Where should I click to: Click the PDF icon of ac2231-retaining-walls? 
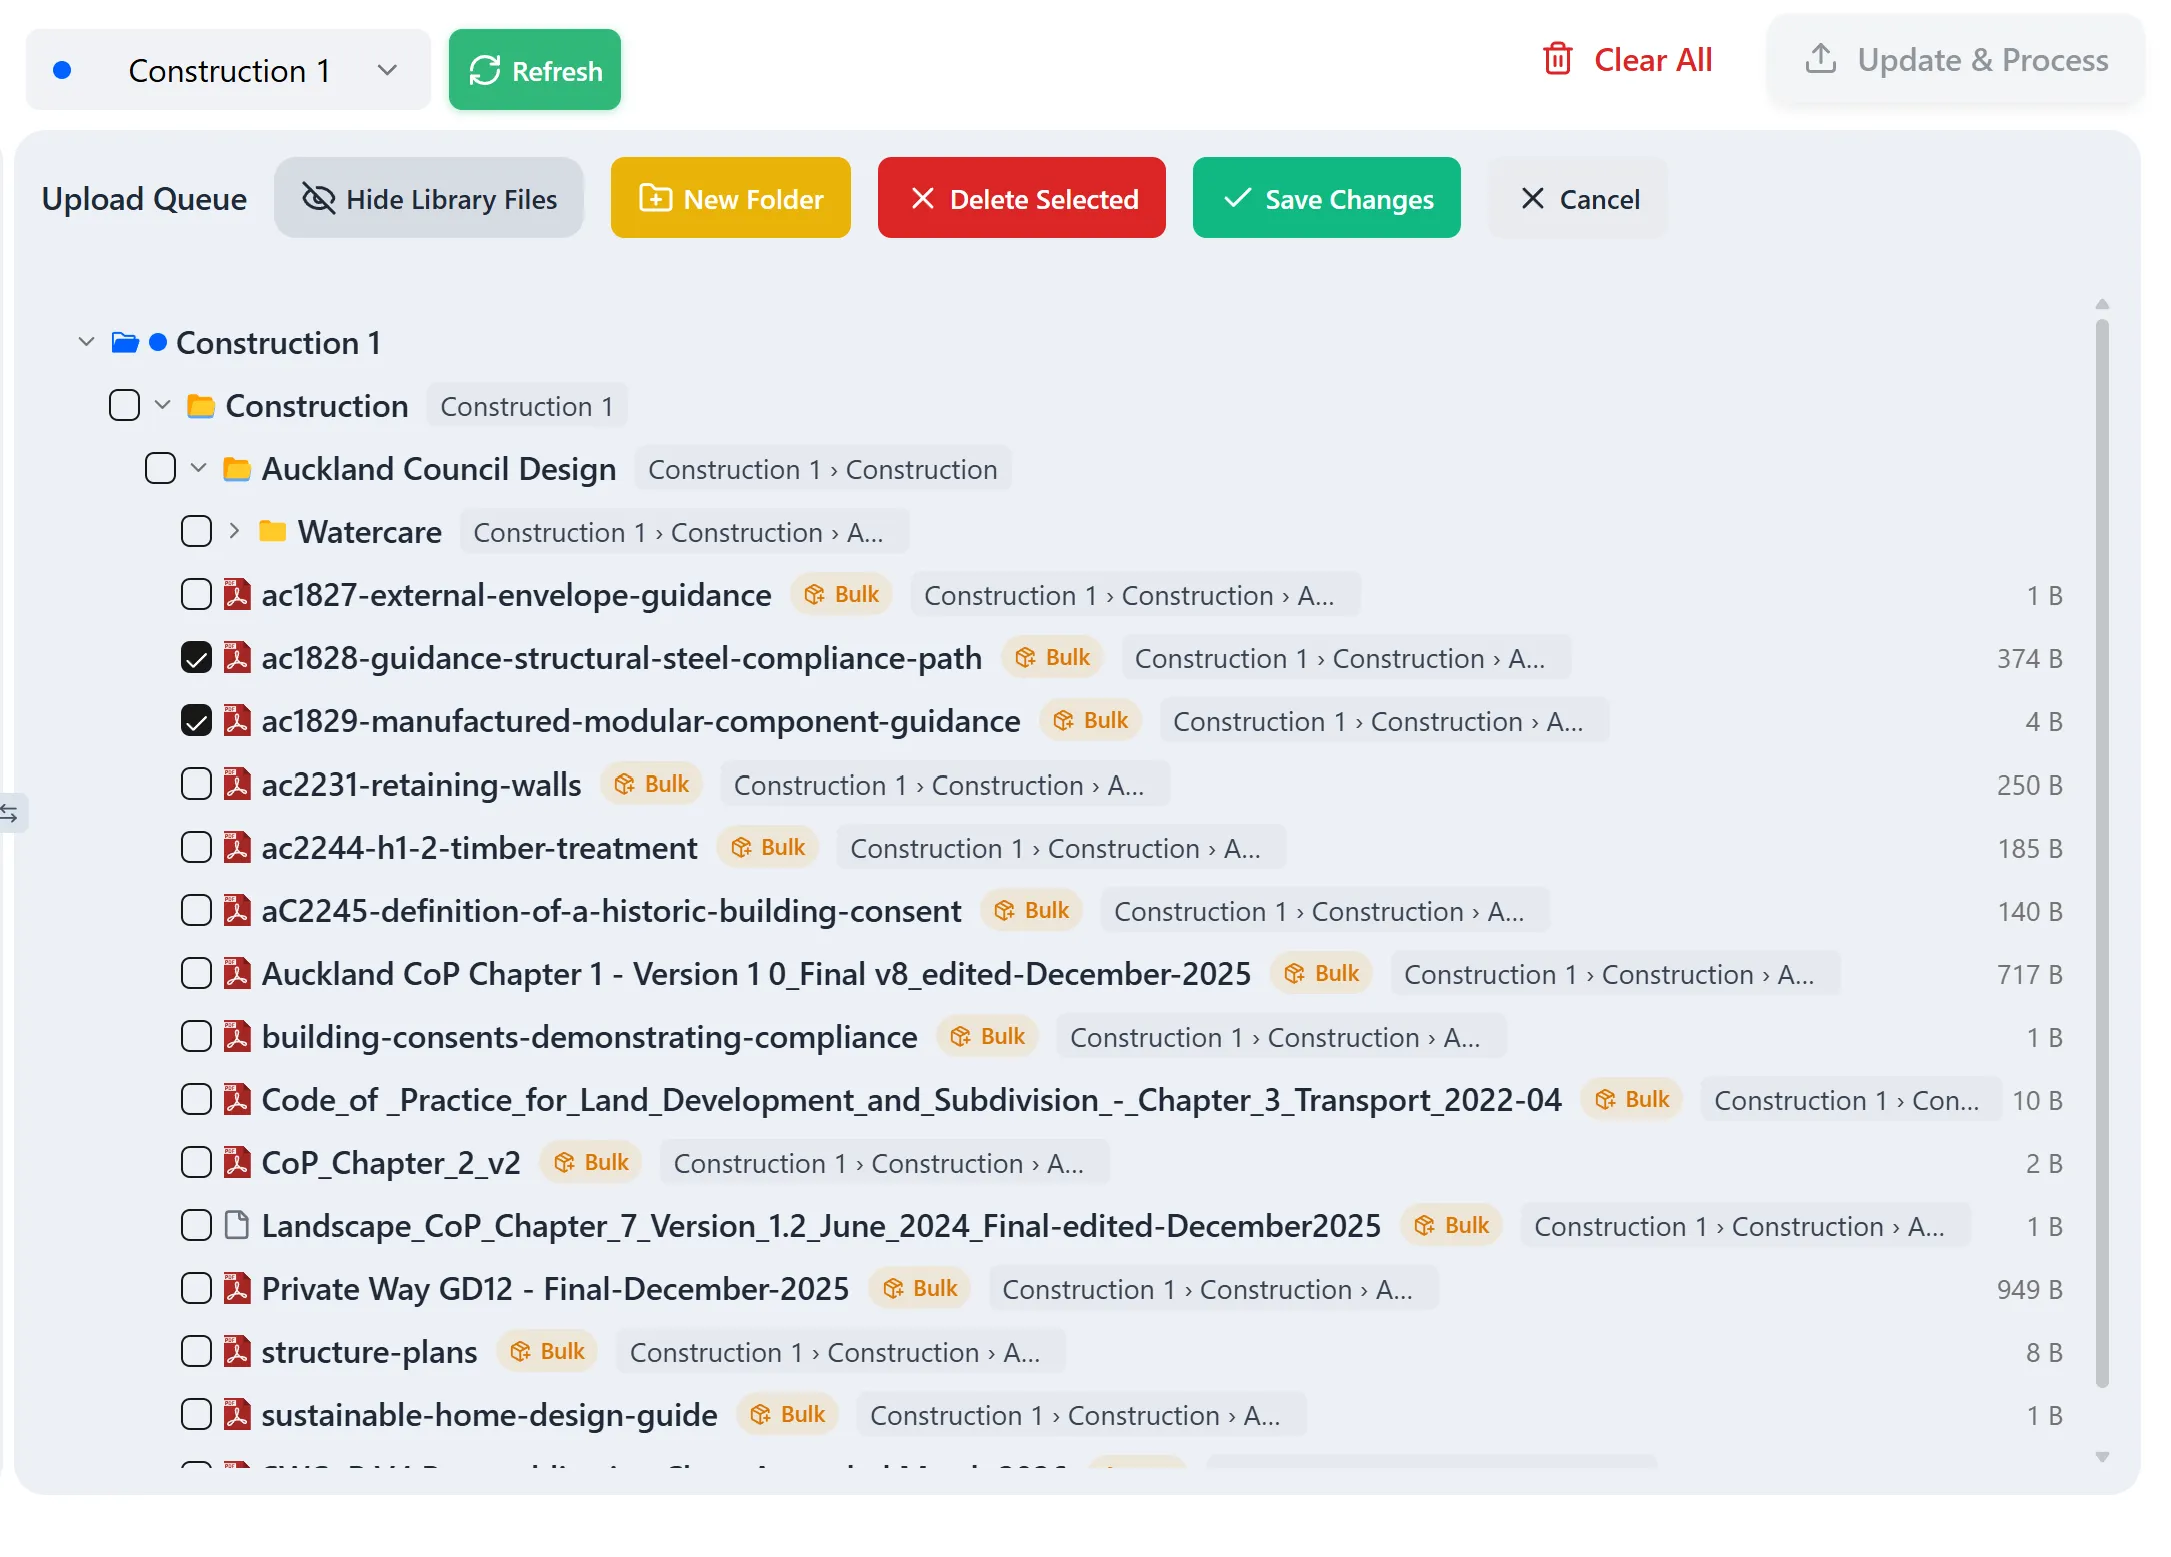pyautogui.click(x=237, y=784)
